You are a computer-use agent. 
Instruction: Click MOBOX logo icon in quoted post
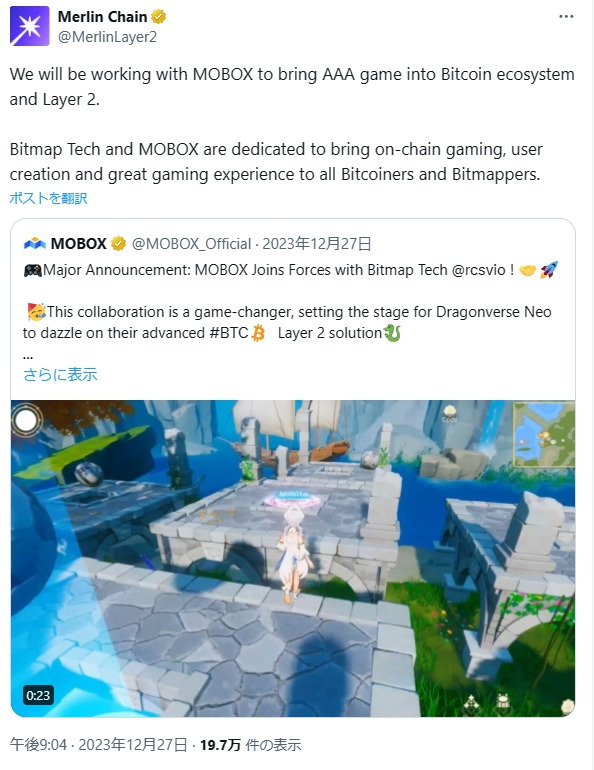34,243
